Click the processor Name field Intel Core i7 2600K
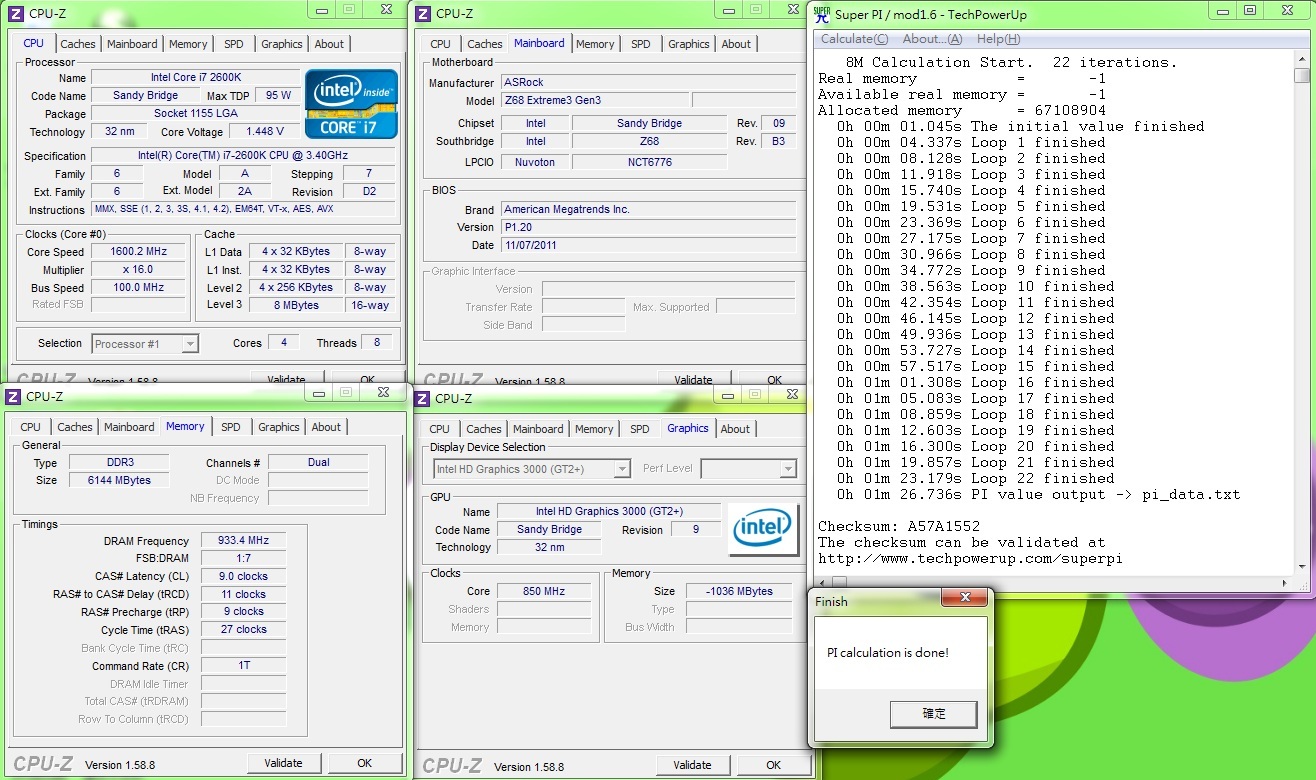Viewport: 1316px width, 780px height. click(196, 78)
